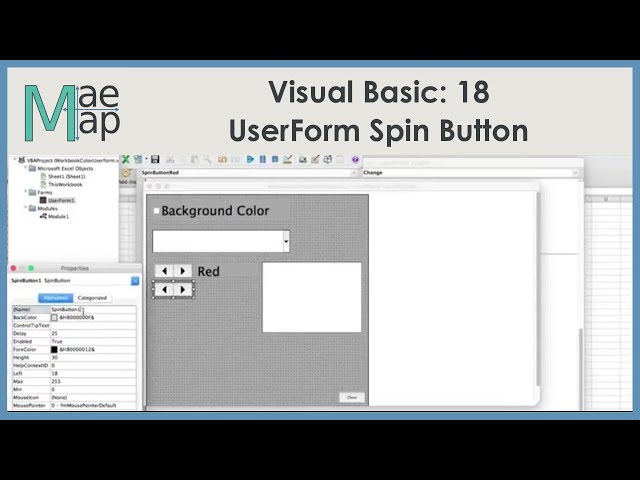This screenshot has height=480, width=640.
Task: Click the Max property value 255
Action: [93, 381]
